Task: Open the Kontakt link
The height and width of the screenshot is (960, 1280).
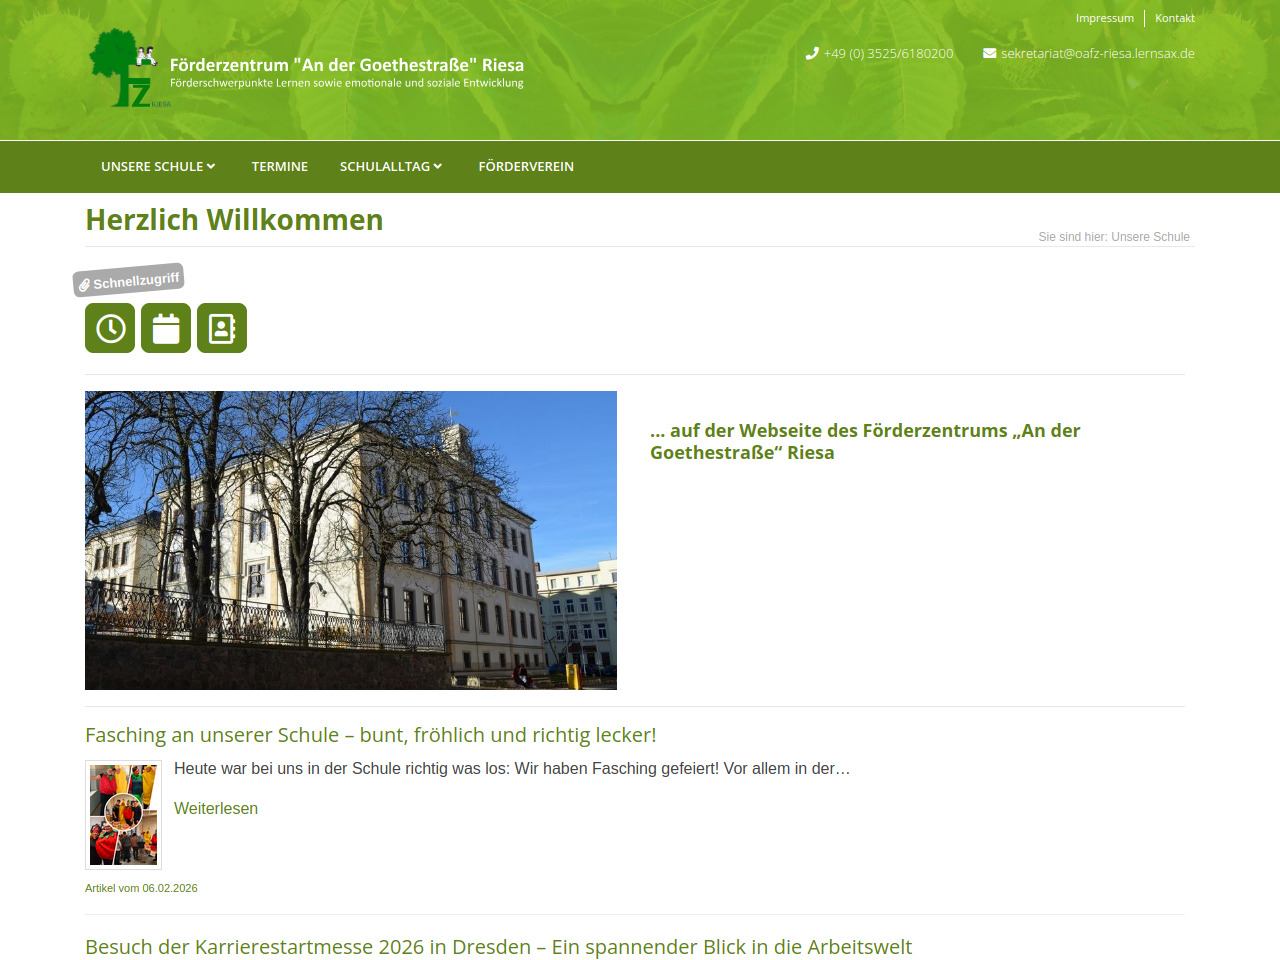Action: [x=1174, y=18]
